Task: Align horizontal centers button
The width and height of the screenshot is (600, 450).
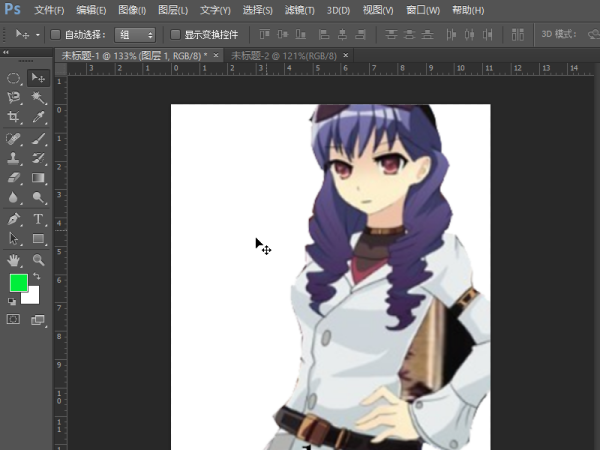Action: pos(342,34)
